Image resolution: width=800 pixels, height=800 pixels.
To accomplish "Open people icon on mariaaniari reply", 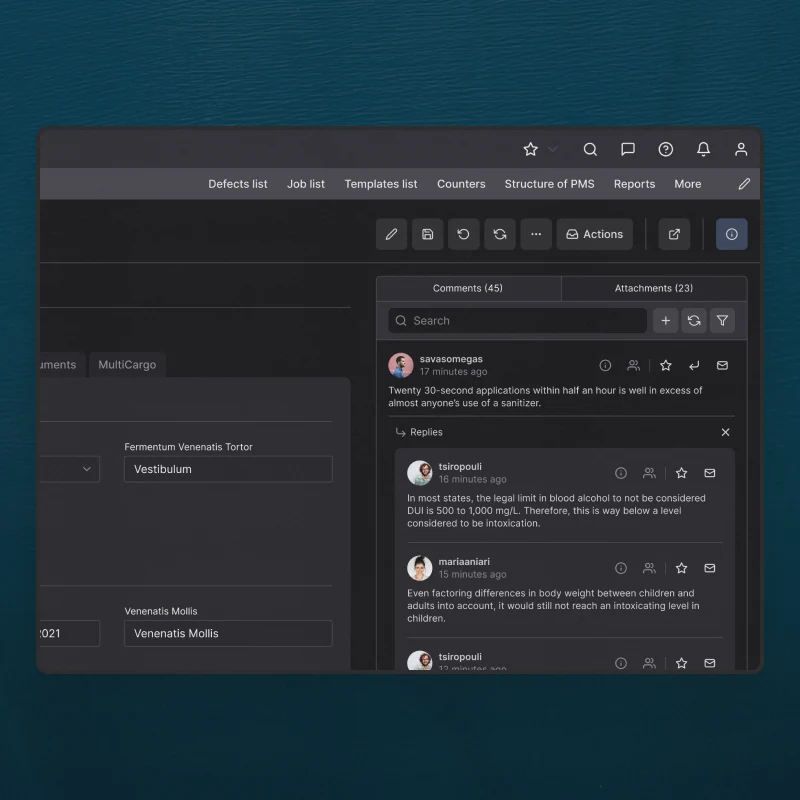I will [x=649, y=568].
